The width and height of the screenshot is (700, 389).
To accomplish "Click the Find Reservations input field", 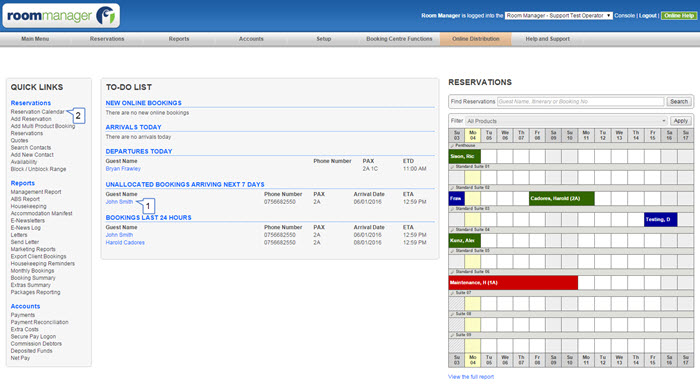I will [x=580, y=102].
